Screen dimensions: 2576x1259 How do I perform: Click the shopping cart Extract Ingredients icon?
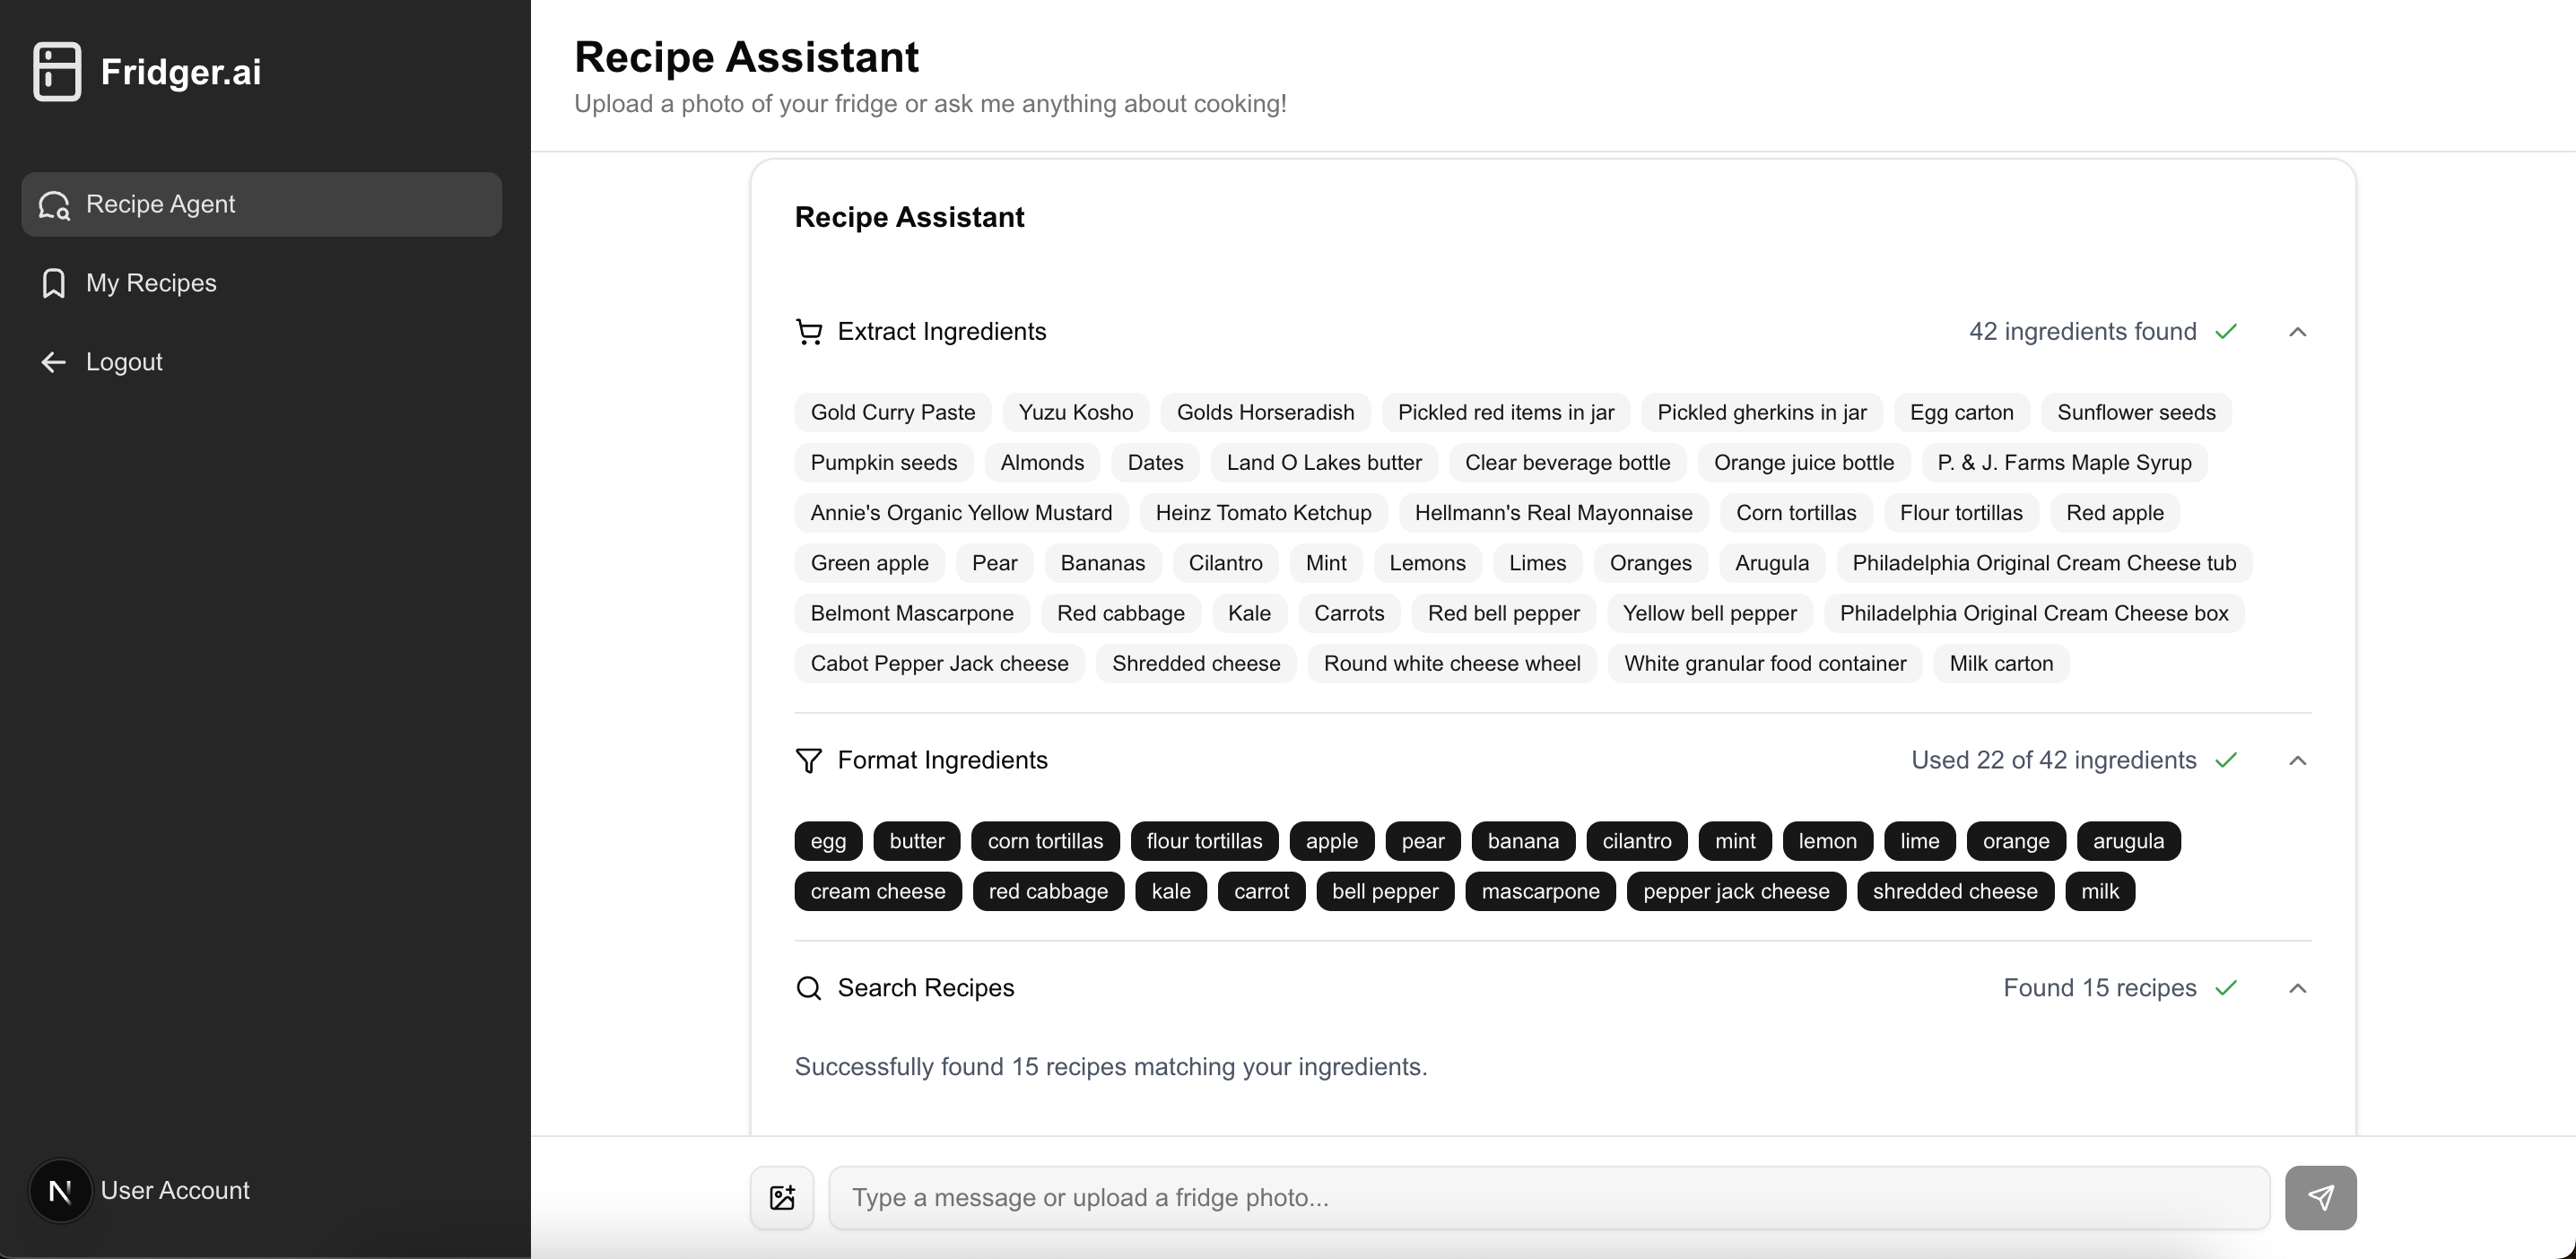[x=808, y=331]
